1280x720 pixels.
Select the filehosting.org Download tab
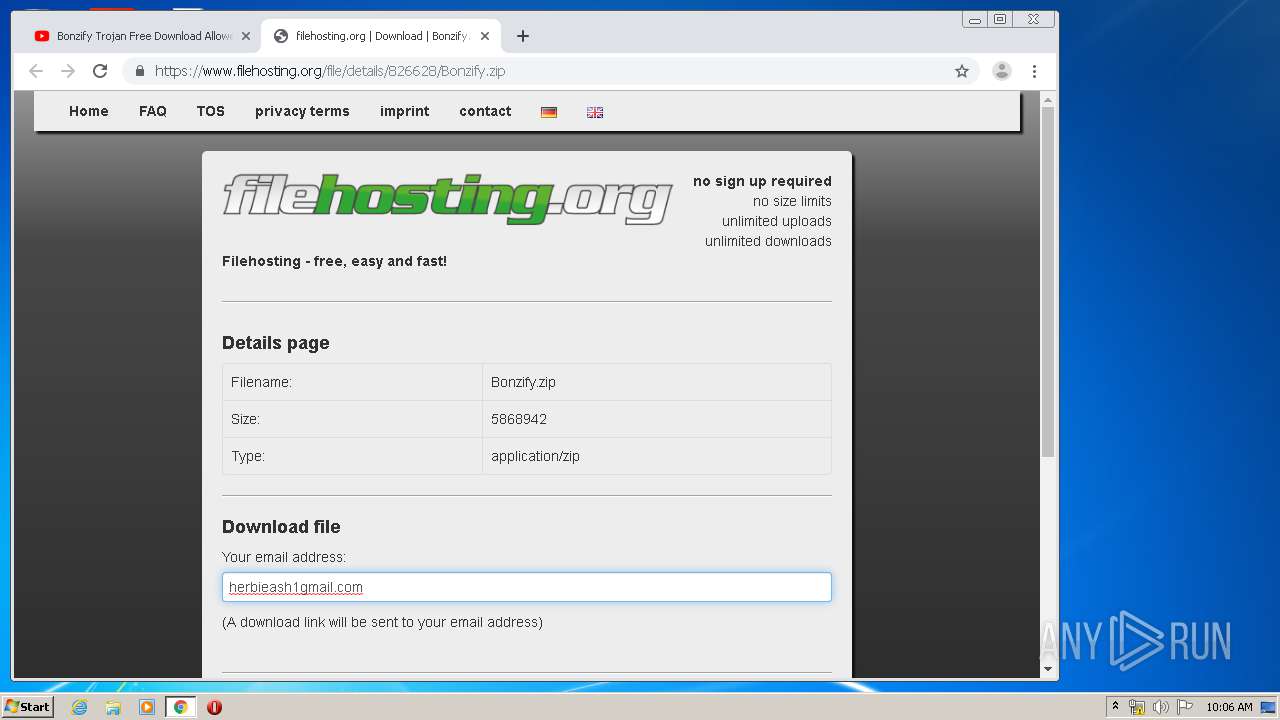coord(382,36)
